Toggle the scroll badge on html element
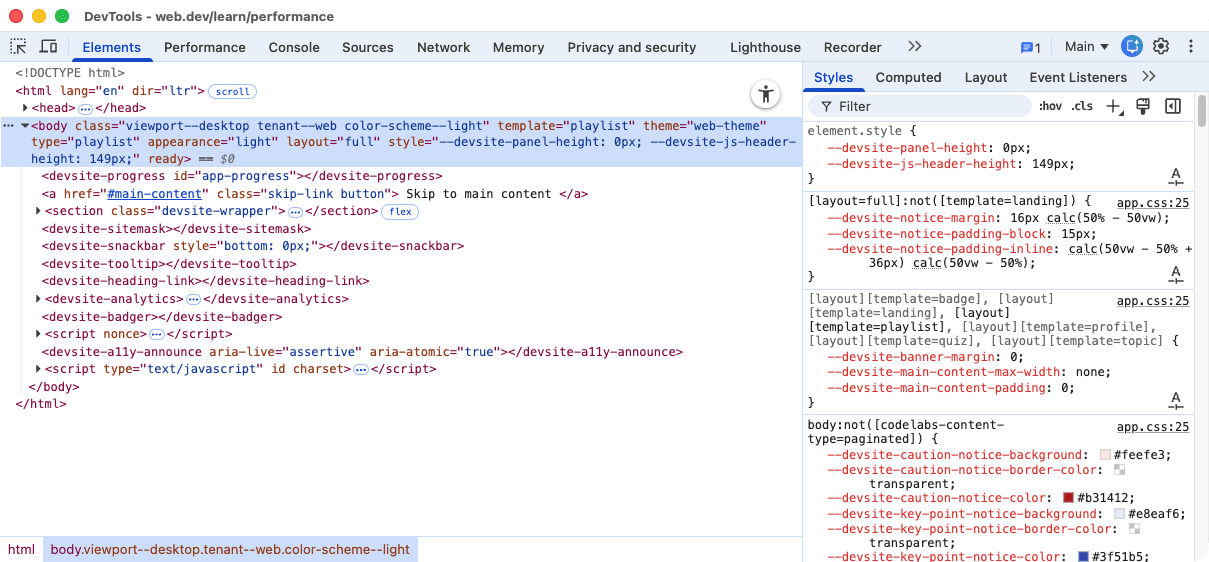This screenshot has height=562, width=1209. [233, 91]
